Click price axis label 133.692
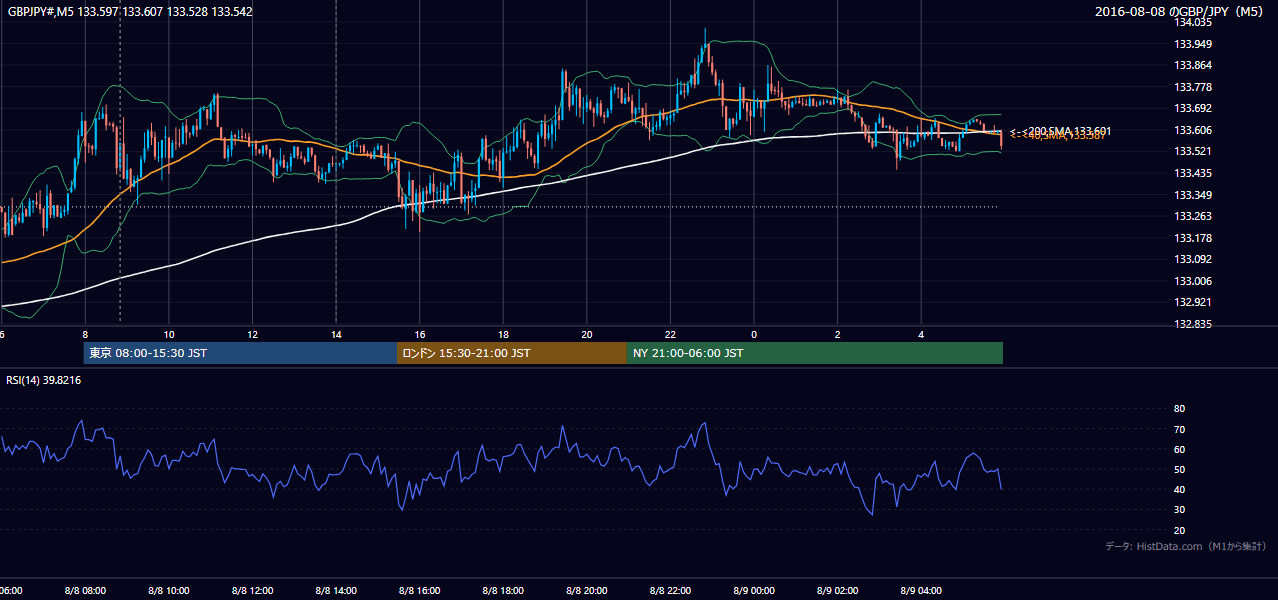The height and width of the screenshot is (600, 1278). click(1195, 108)
